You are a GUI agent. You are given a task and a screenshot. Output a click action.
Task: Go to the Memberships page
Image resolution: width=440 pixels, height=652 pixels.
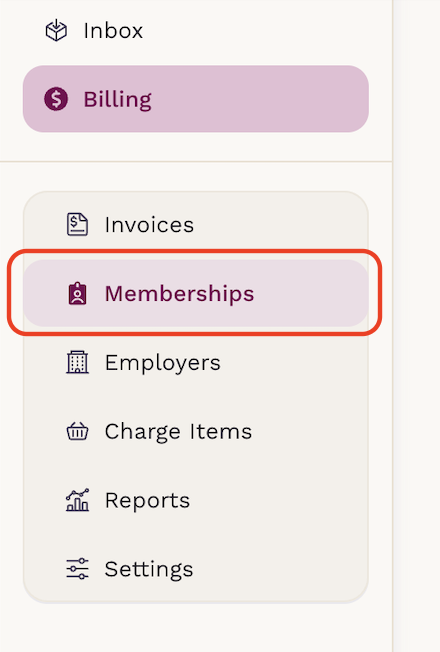point(195,294)
